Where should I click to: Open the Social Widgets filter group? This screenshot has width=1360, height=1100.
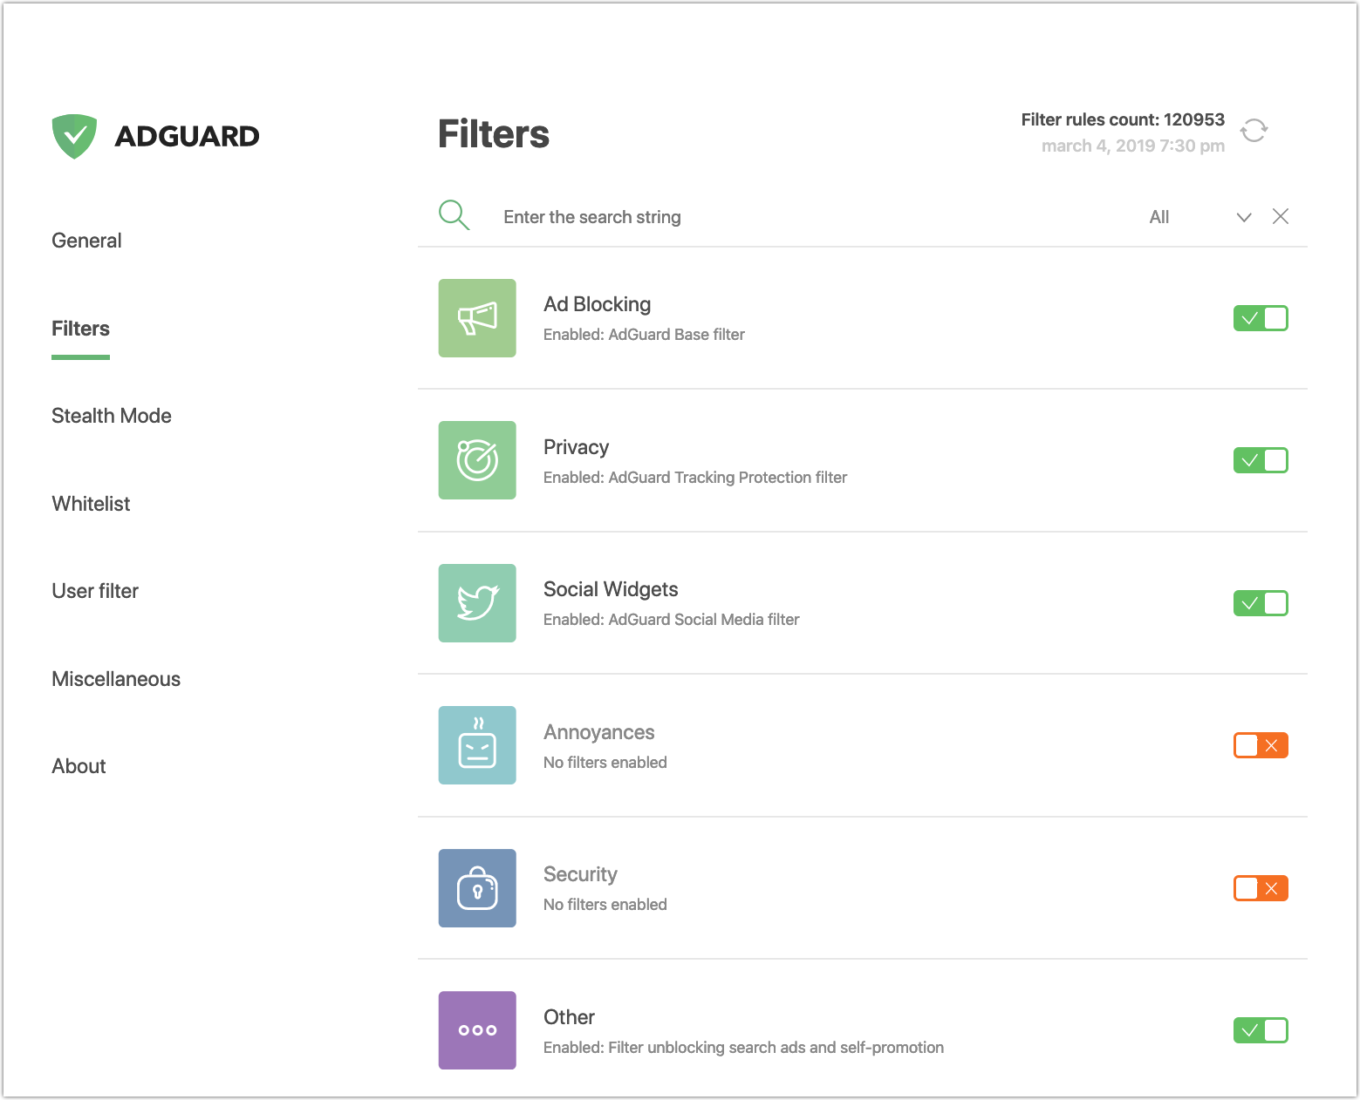(x=610, y=590)
